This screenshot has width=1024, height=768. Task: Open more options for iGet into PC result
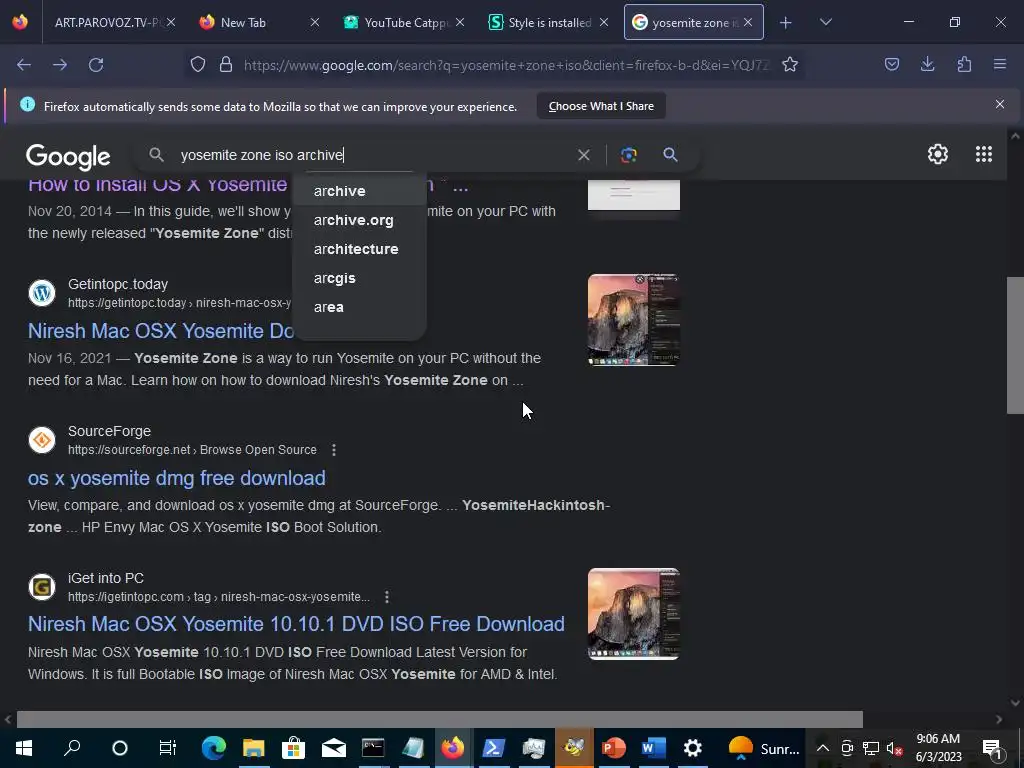tap(387, 597)
